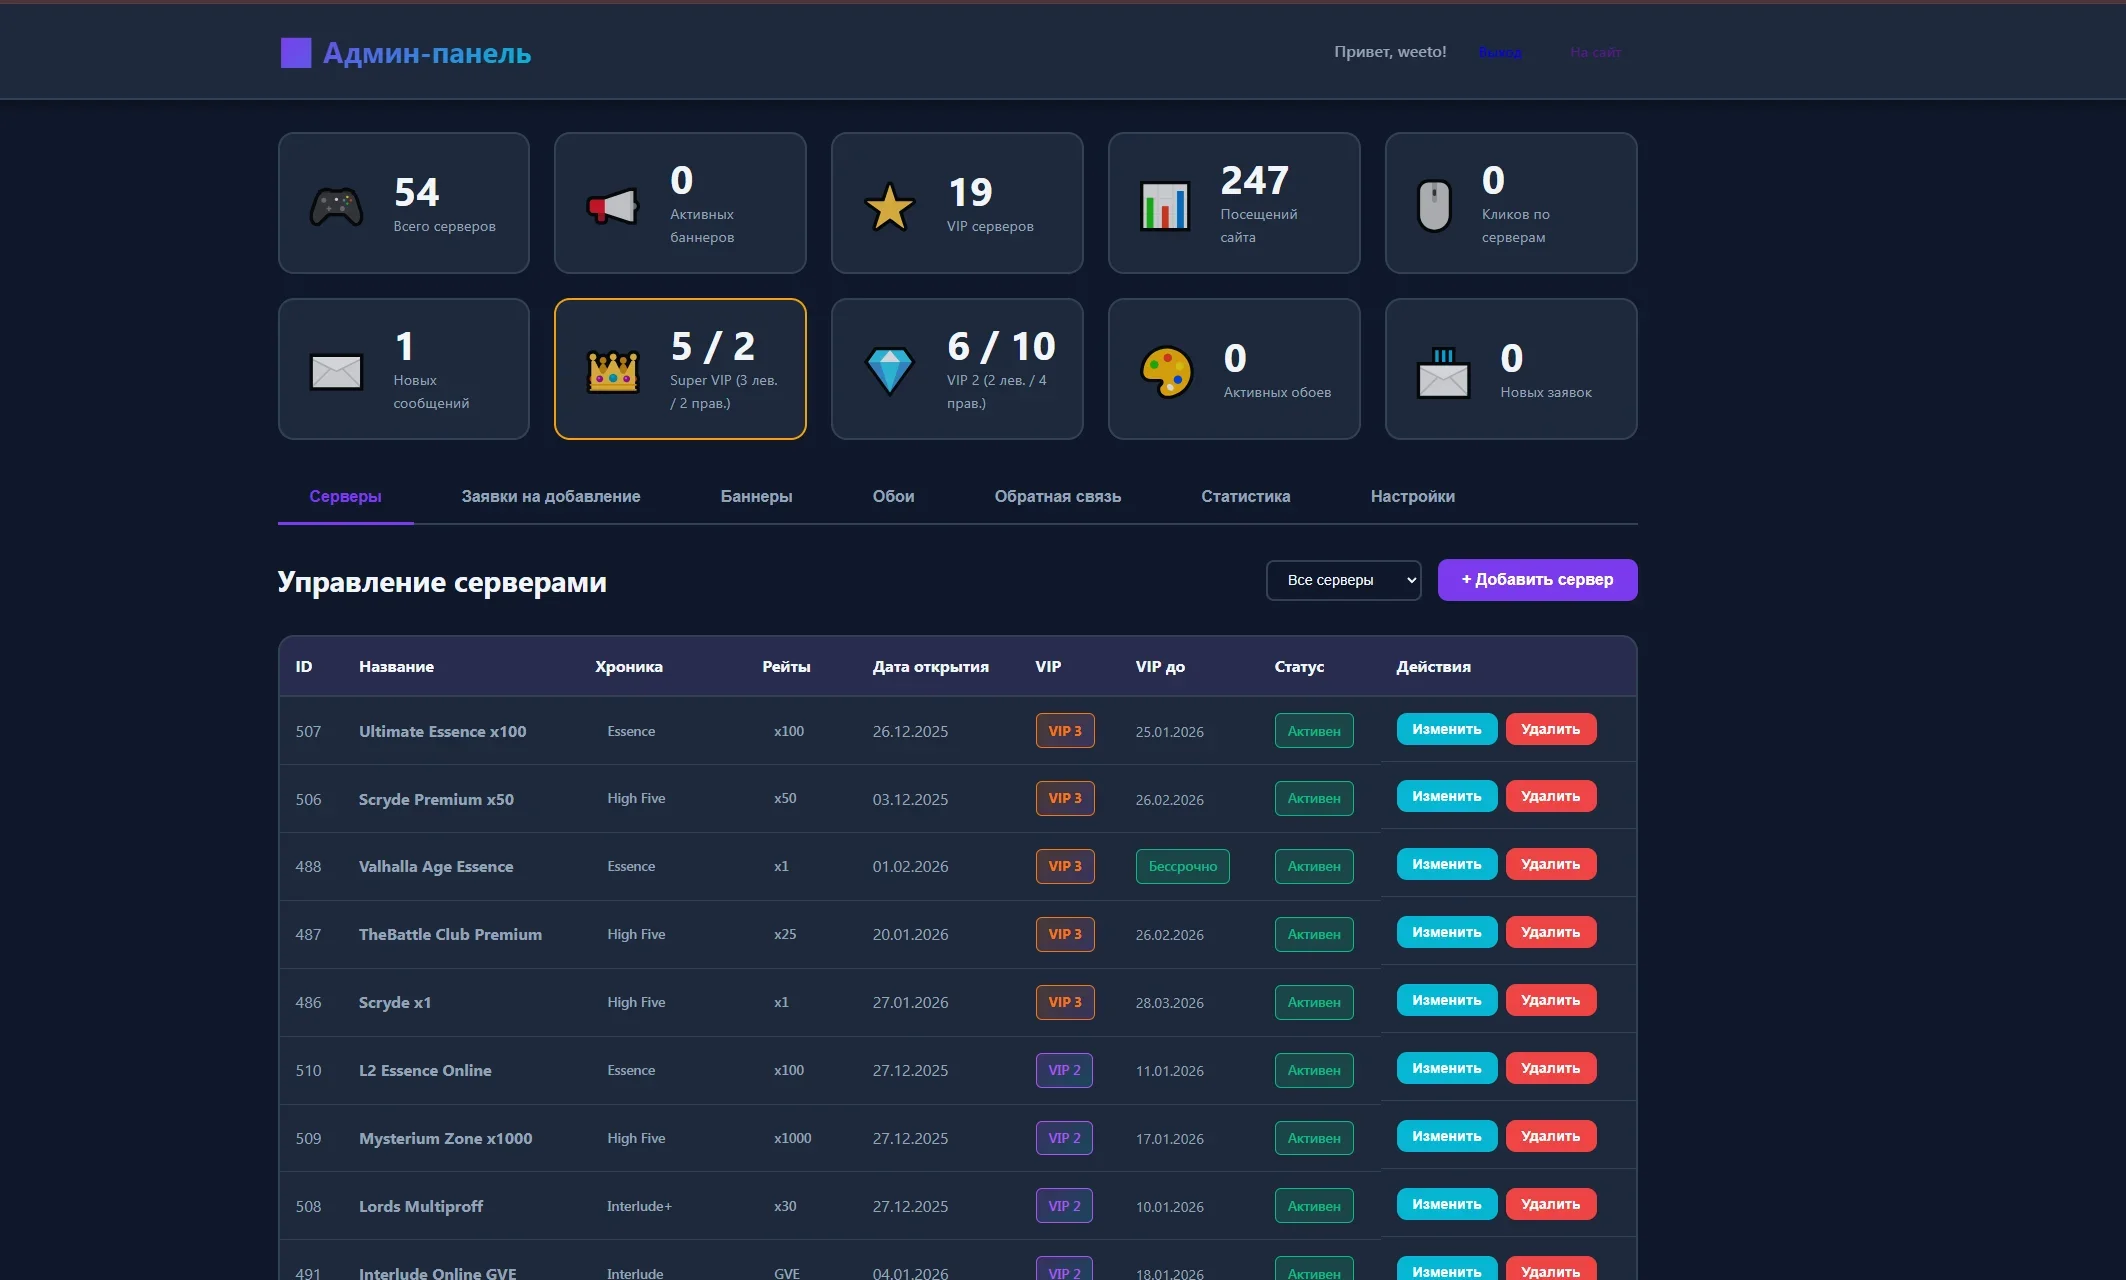Image resolution: width=2126 pixels, height=1280 pixels.
Task: Click the diamond icon in VIP 2 card
Action: [x=889, y=371]
